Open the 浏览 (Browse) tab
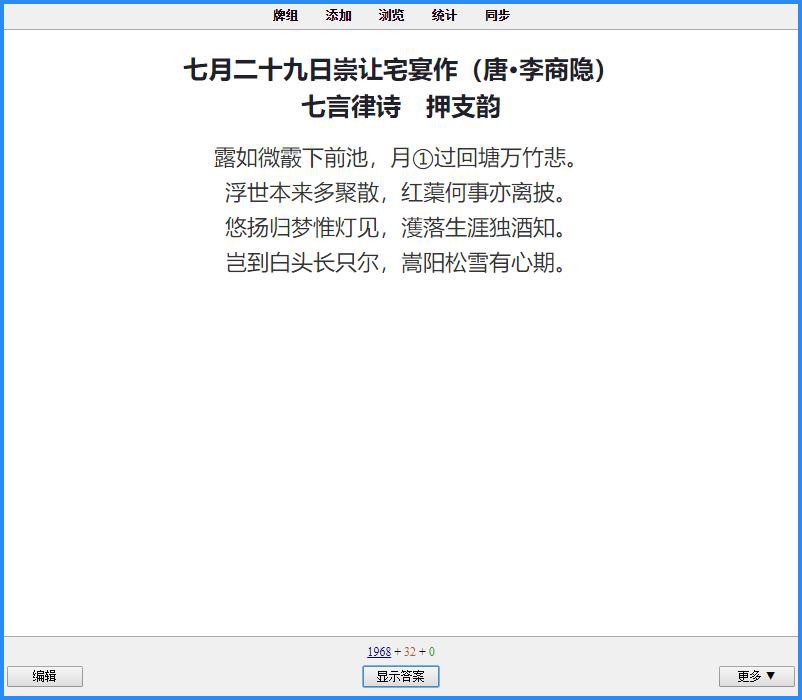802x700 pixels. pos(391,15)
